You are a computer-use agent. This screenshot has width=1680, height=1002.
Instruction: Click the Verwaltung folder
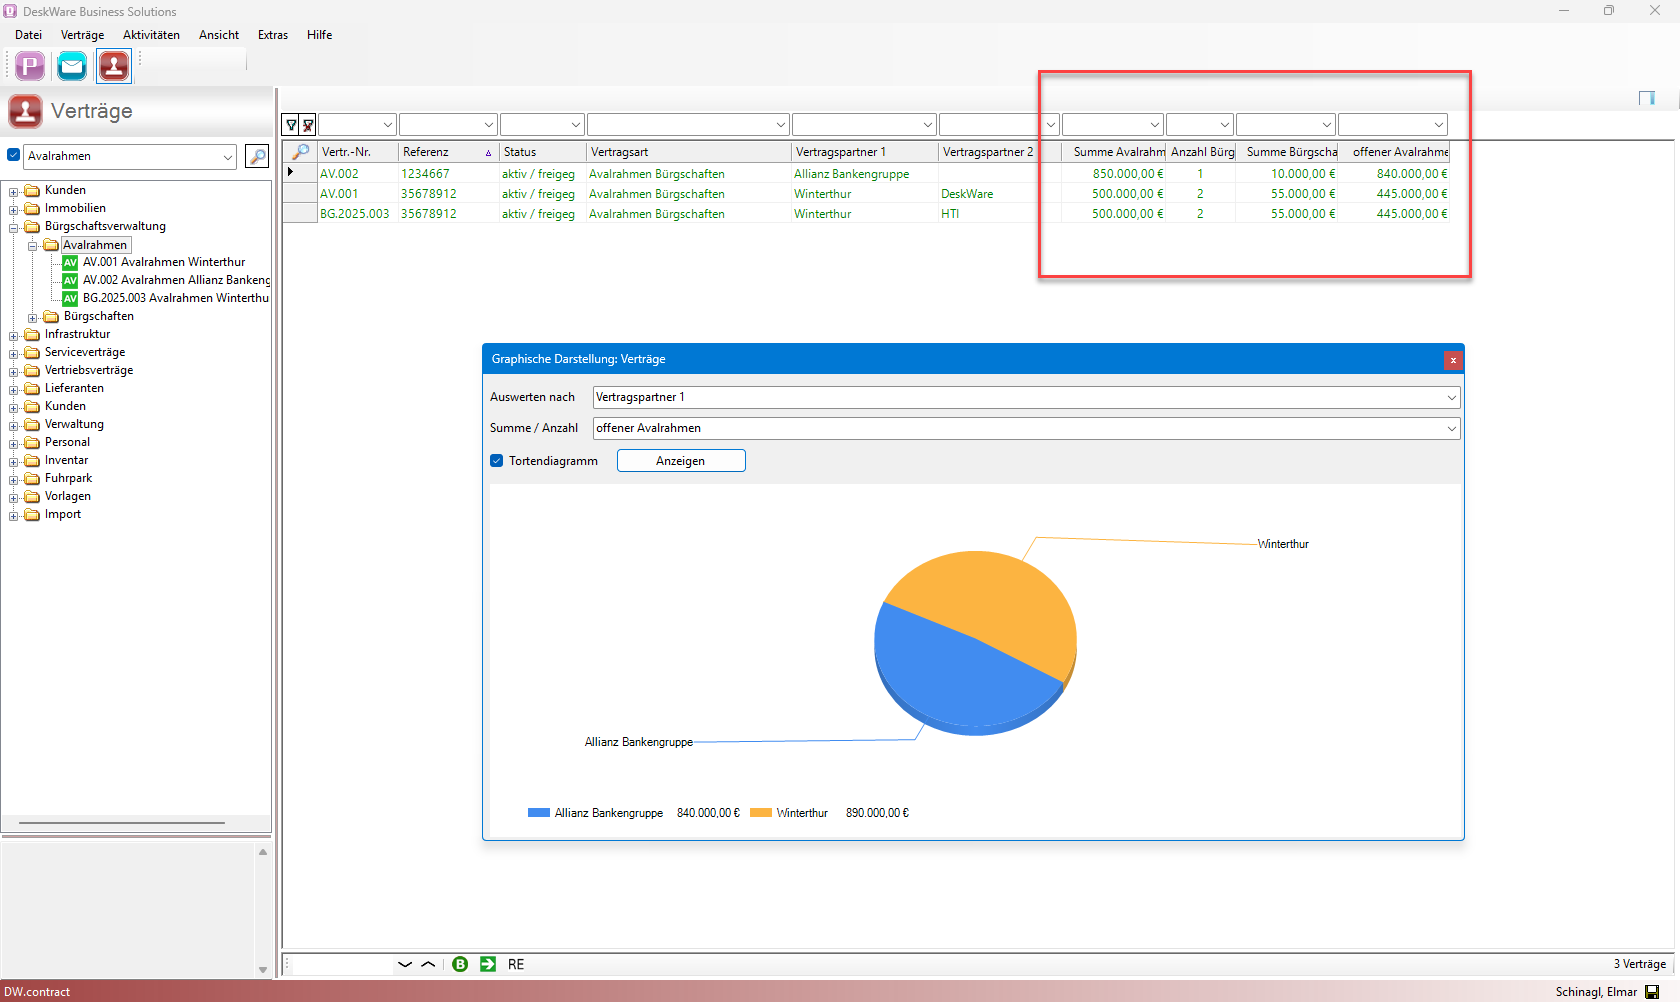74,424
